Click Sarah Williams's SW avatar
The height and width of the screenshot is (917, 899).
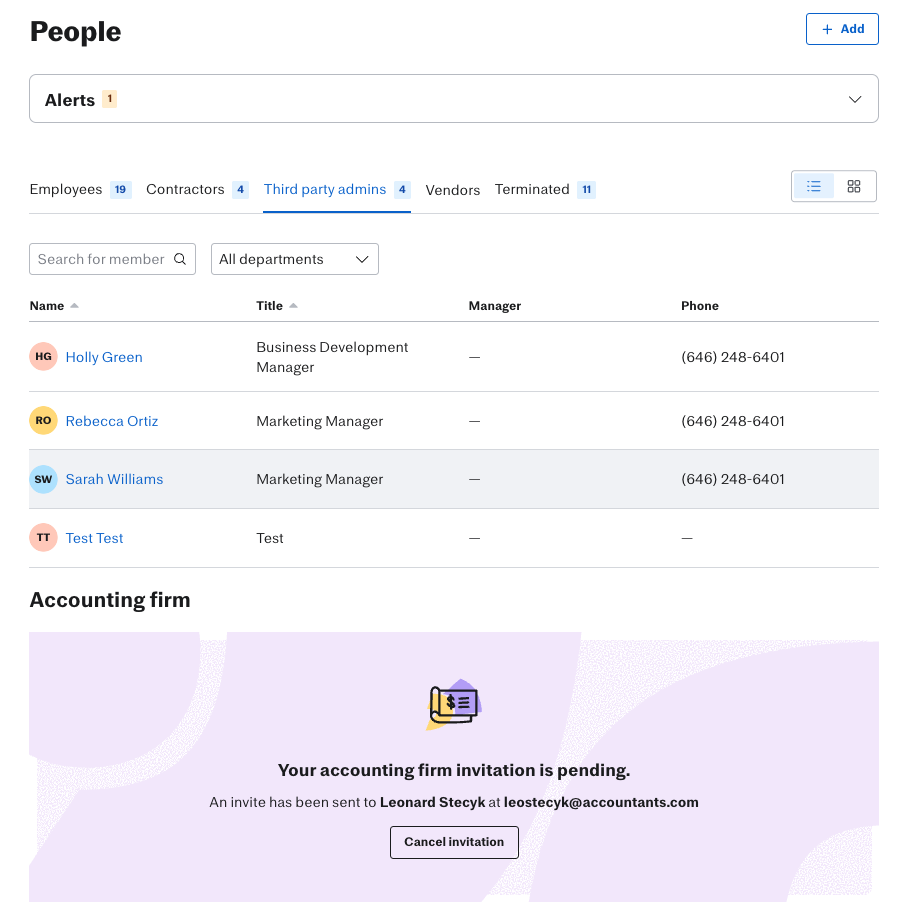[x=43, y=479]
